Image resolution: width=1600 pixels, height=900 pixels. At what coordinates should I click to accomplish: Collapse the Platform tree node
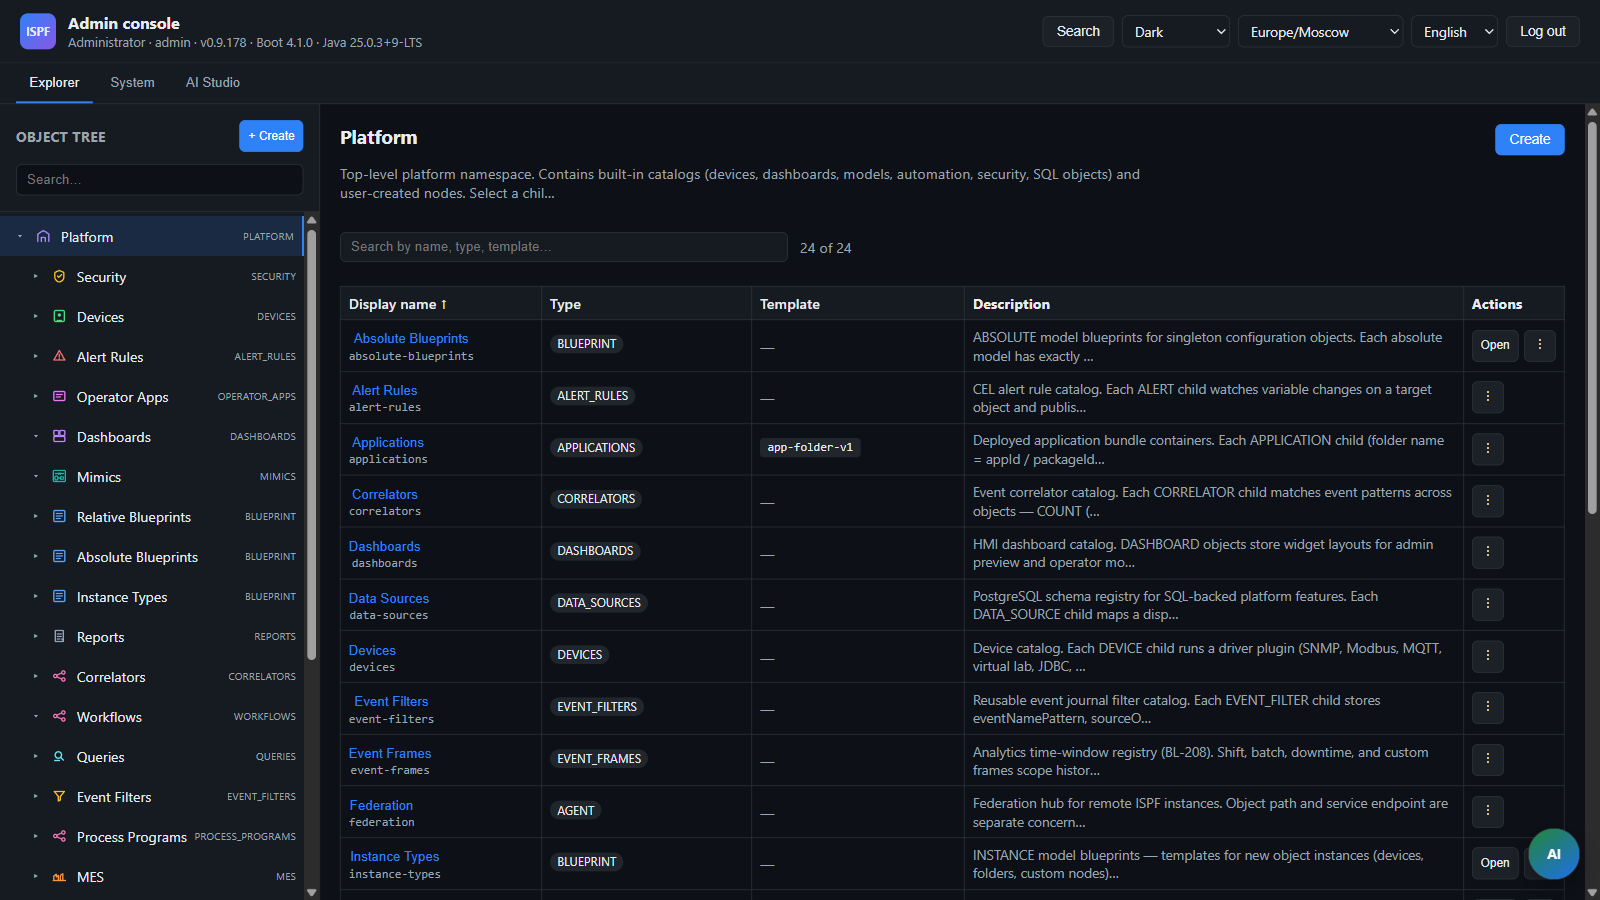coord(20,237)
